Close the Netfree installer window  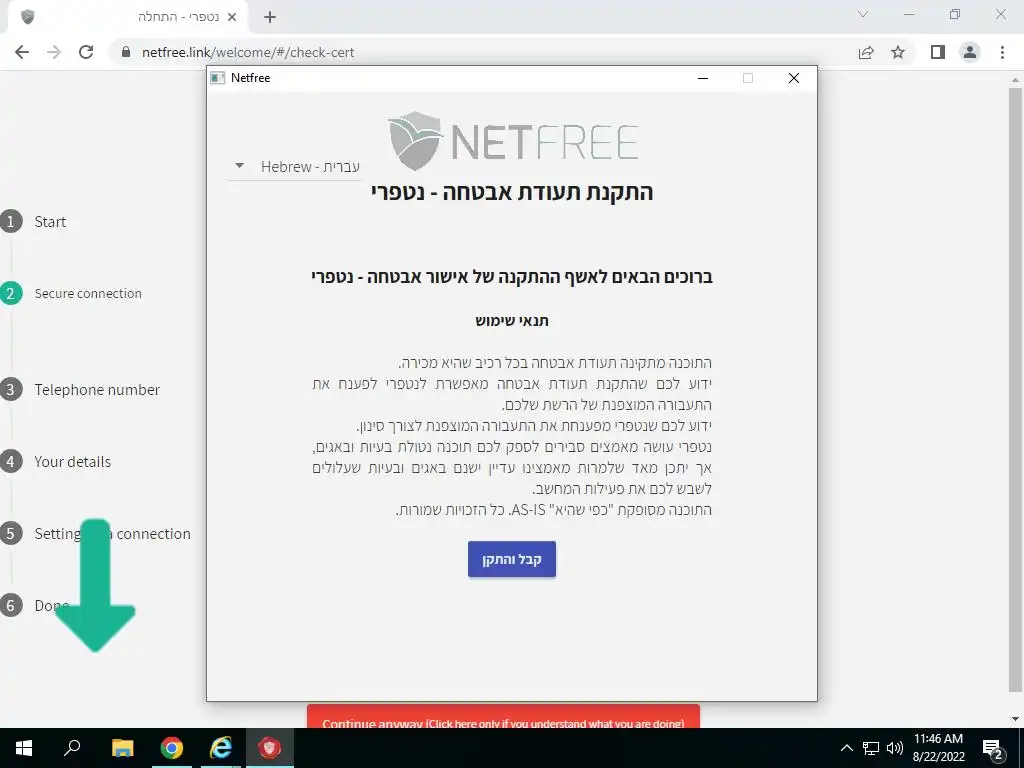click(793, 78)
